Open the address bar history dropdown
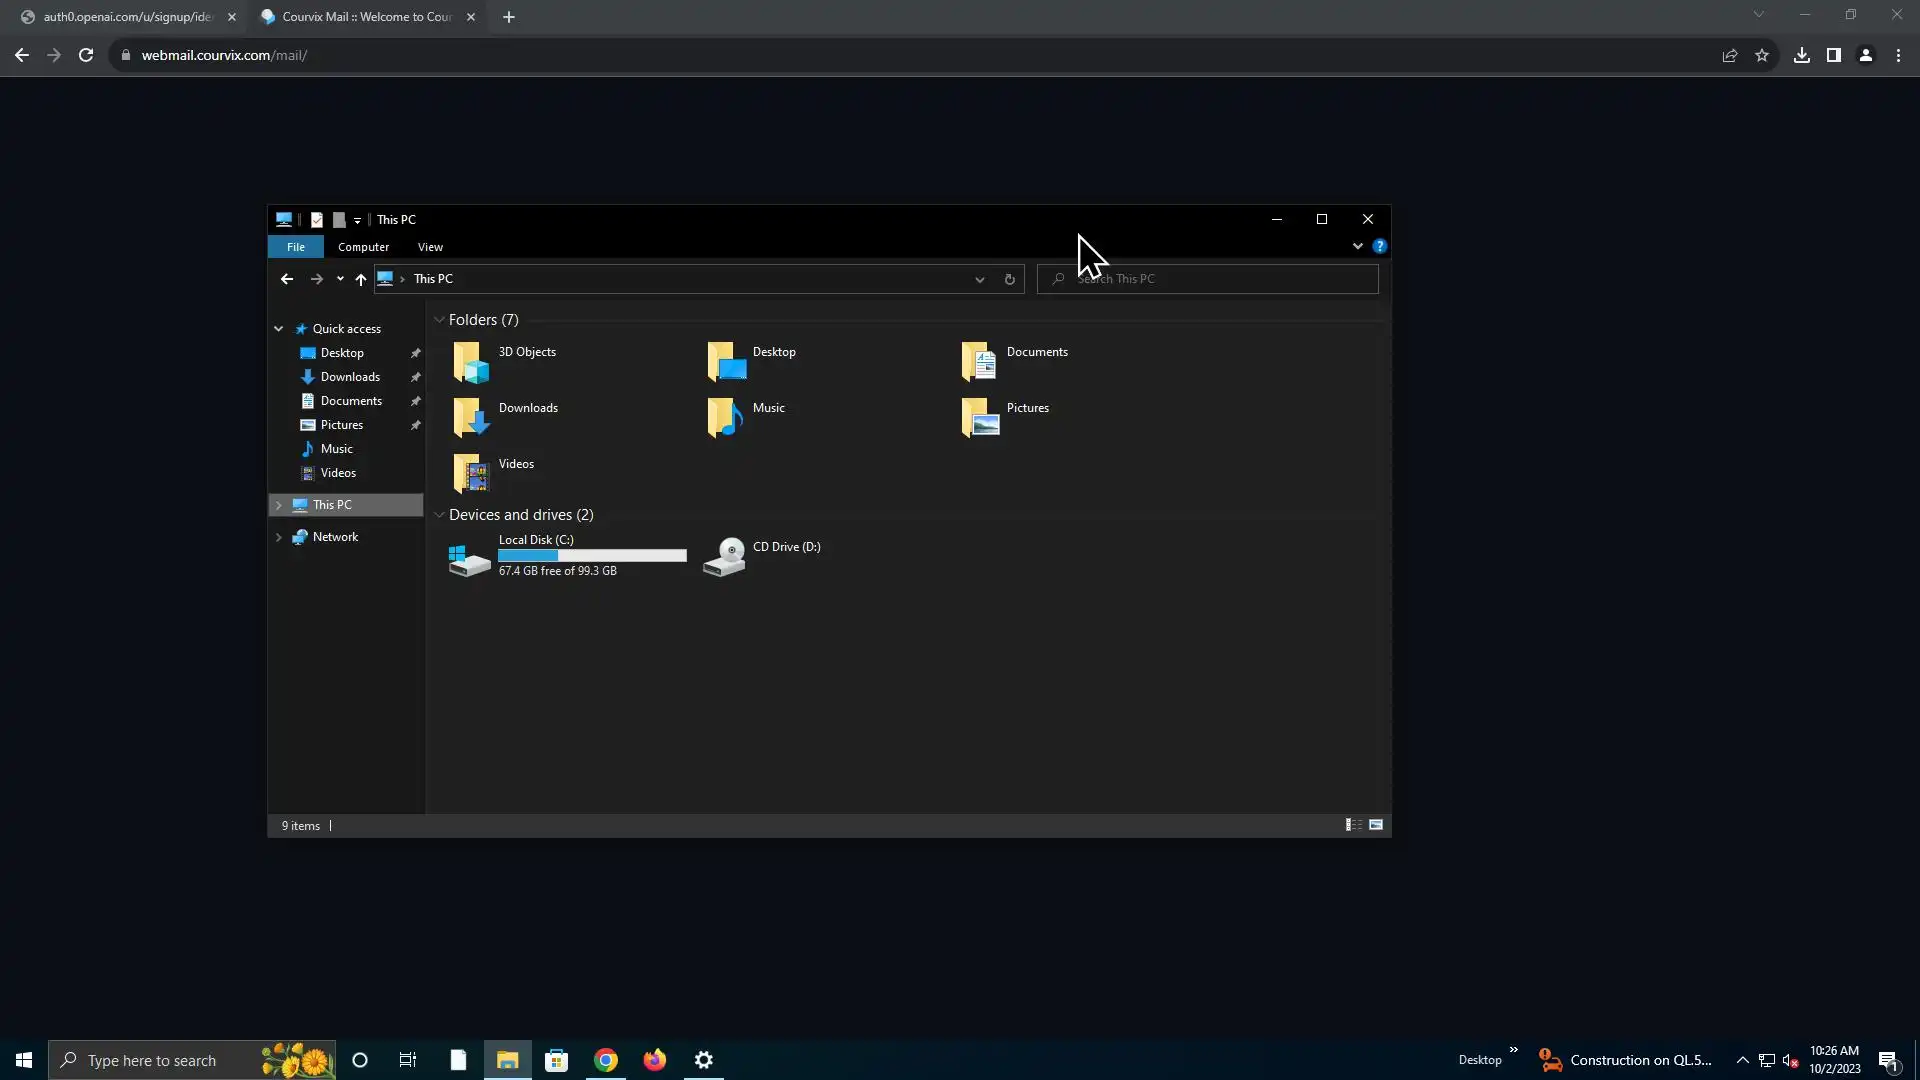Screen dimensions: 1920x1080 coord(979,280)
